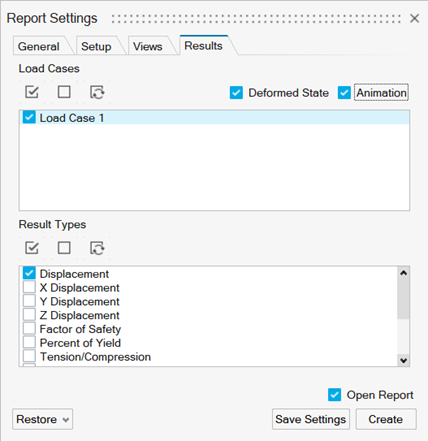This screenshot has width=428, height=441.
Task: Enable the Factor of Safety result
Action: [29, 328]
